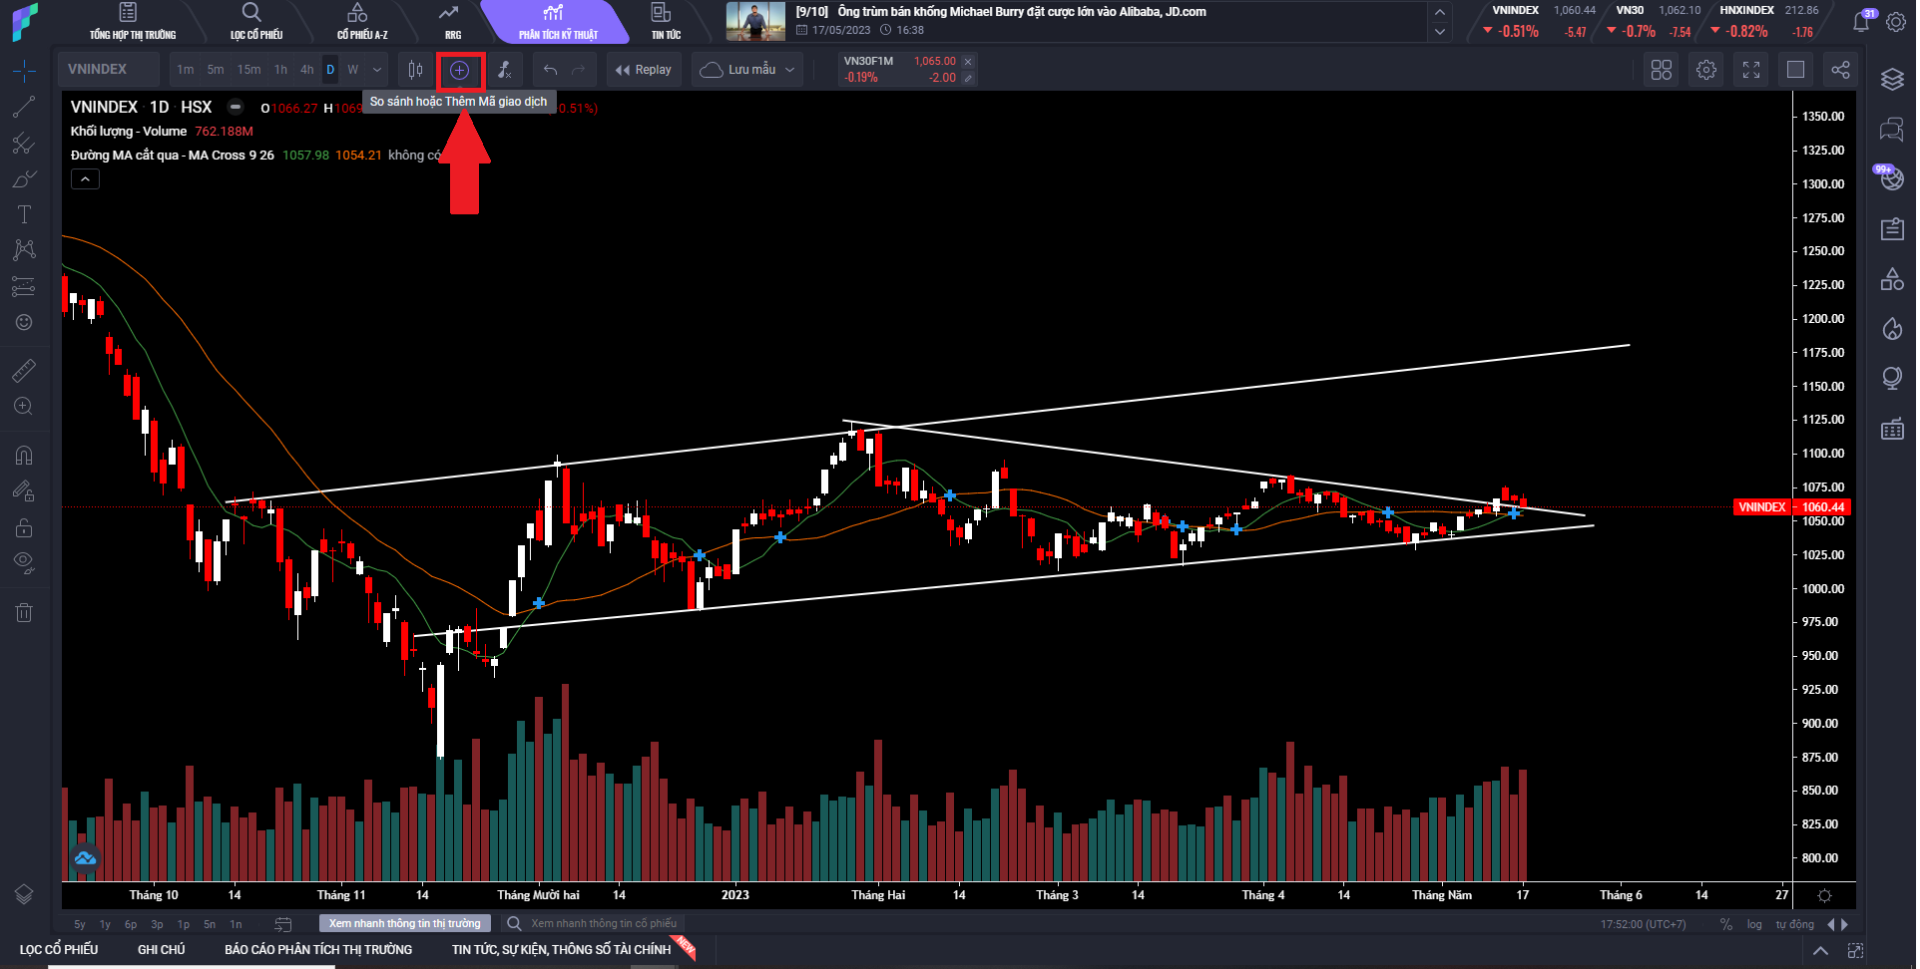
Task: Open the candlestick chart type selector
Action: pyautogui.click(x=415, y=70)
